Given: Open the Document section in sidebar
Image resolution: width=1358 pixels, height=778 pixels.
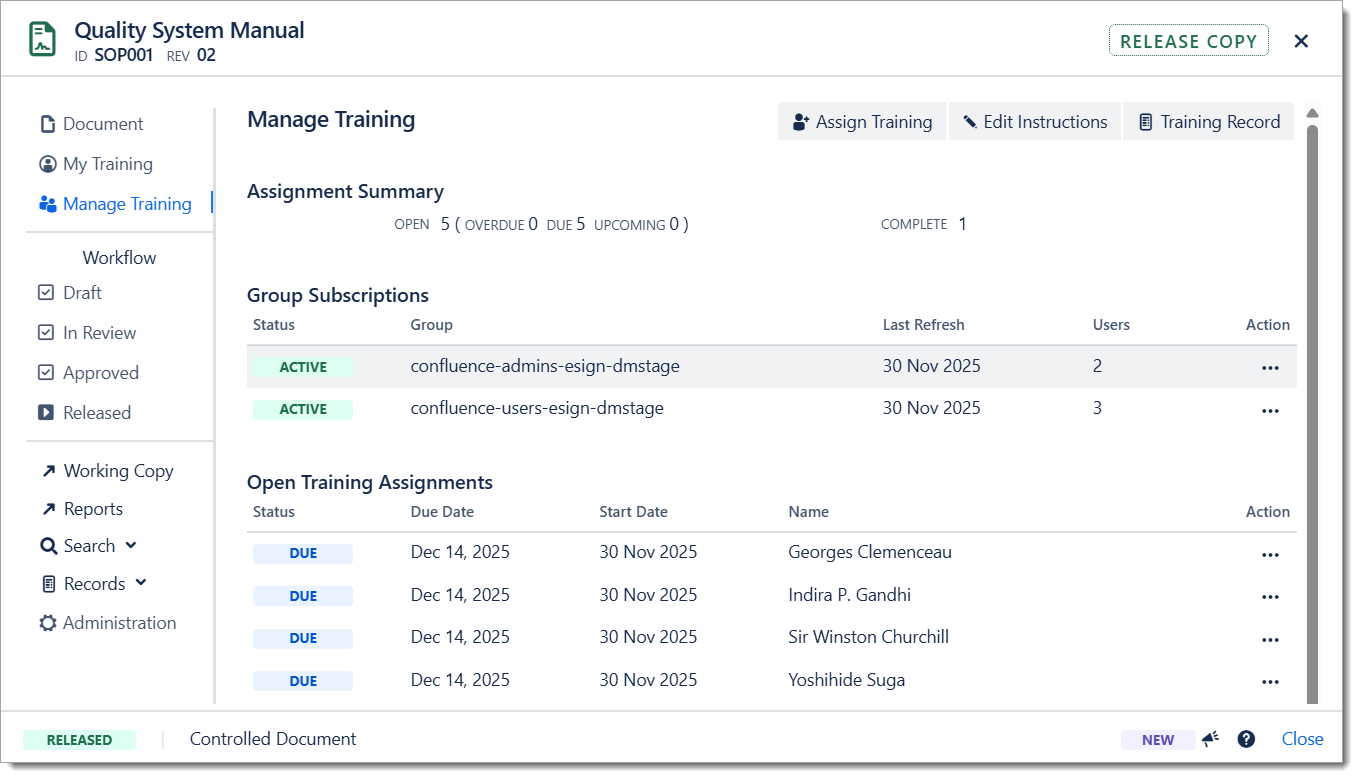Looking at the screenshot, I should tap(102, 124).
